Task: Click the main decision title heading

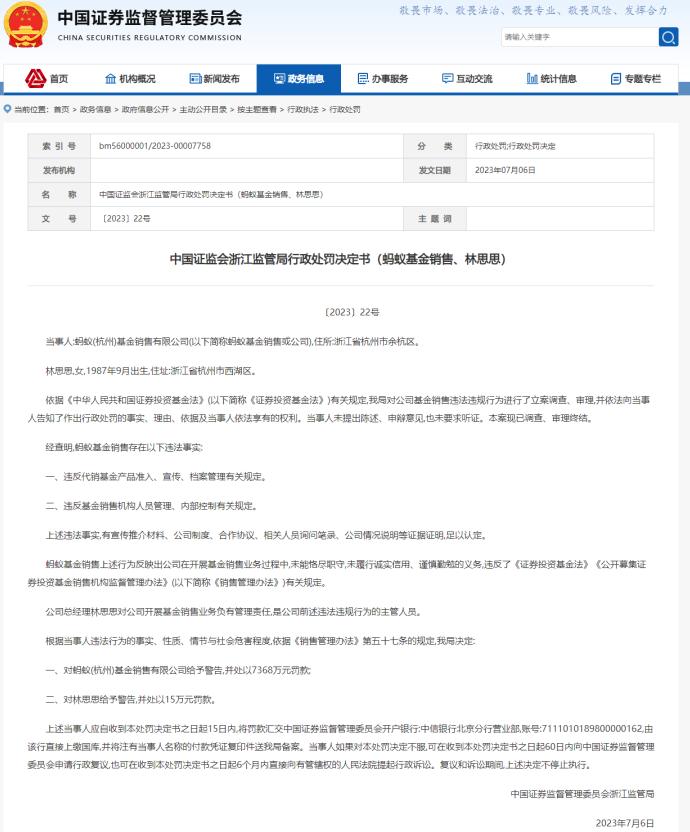Action: tap(338, 259)
